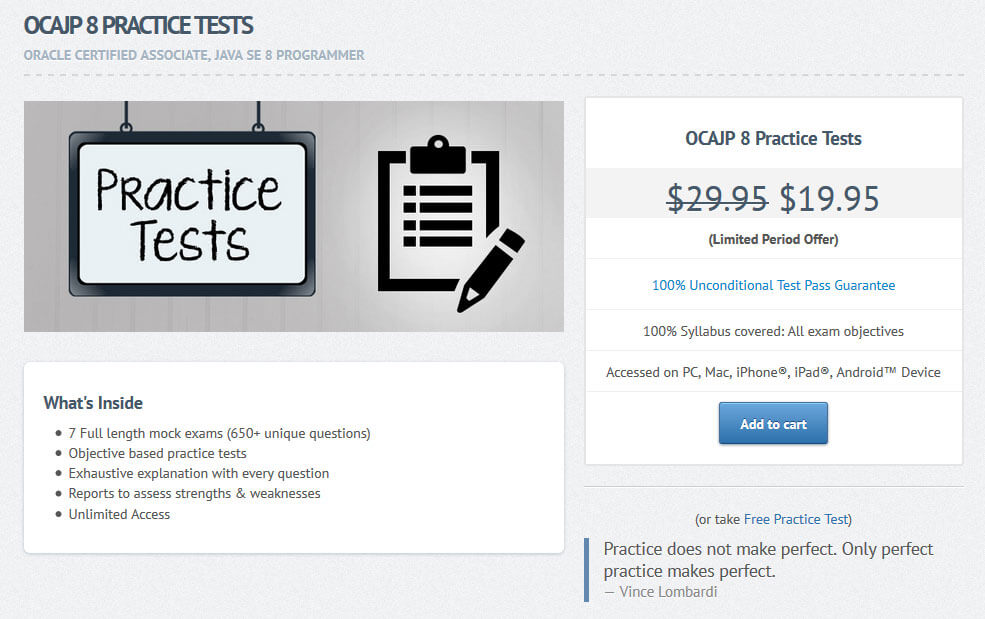
Task: Click the 100% Syllabus covered row
Action: point(773,331)
